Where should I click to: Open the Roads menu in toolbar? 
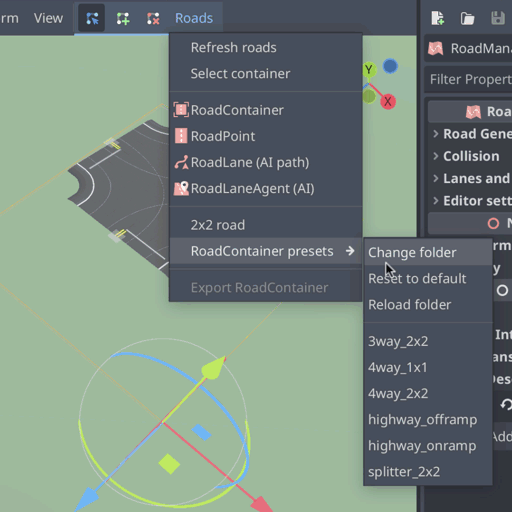pos(194,18)
